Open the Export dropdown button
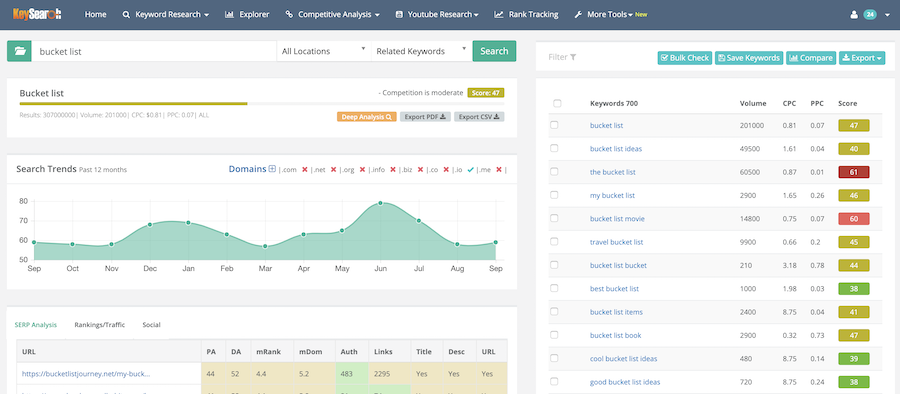This screenshot has width=900, height=394. click(862, 58)
